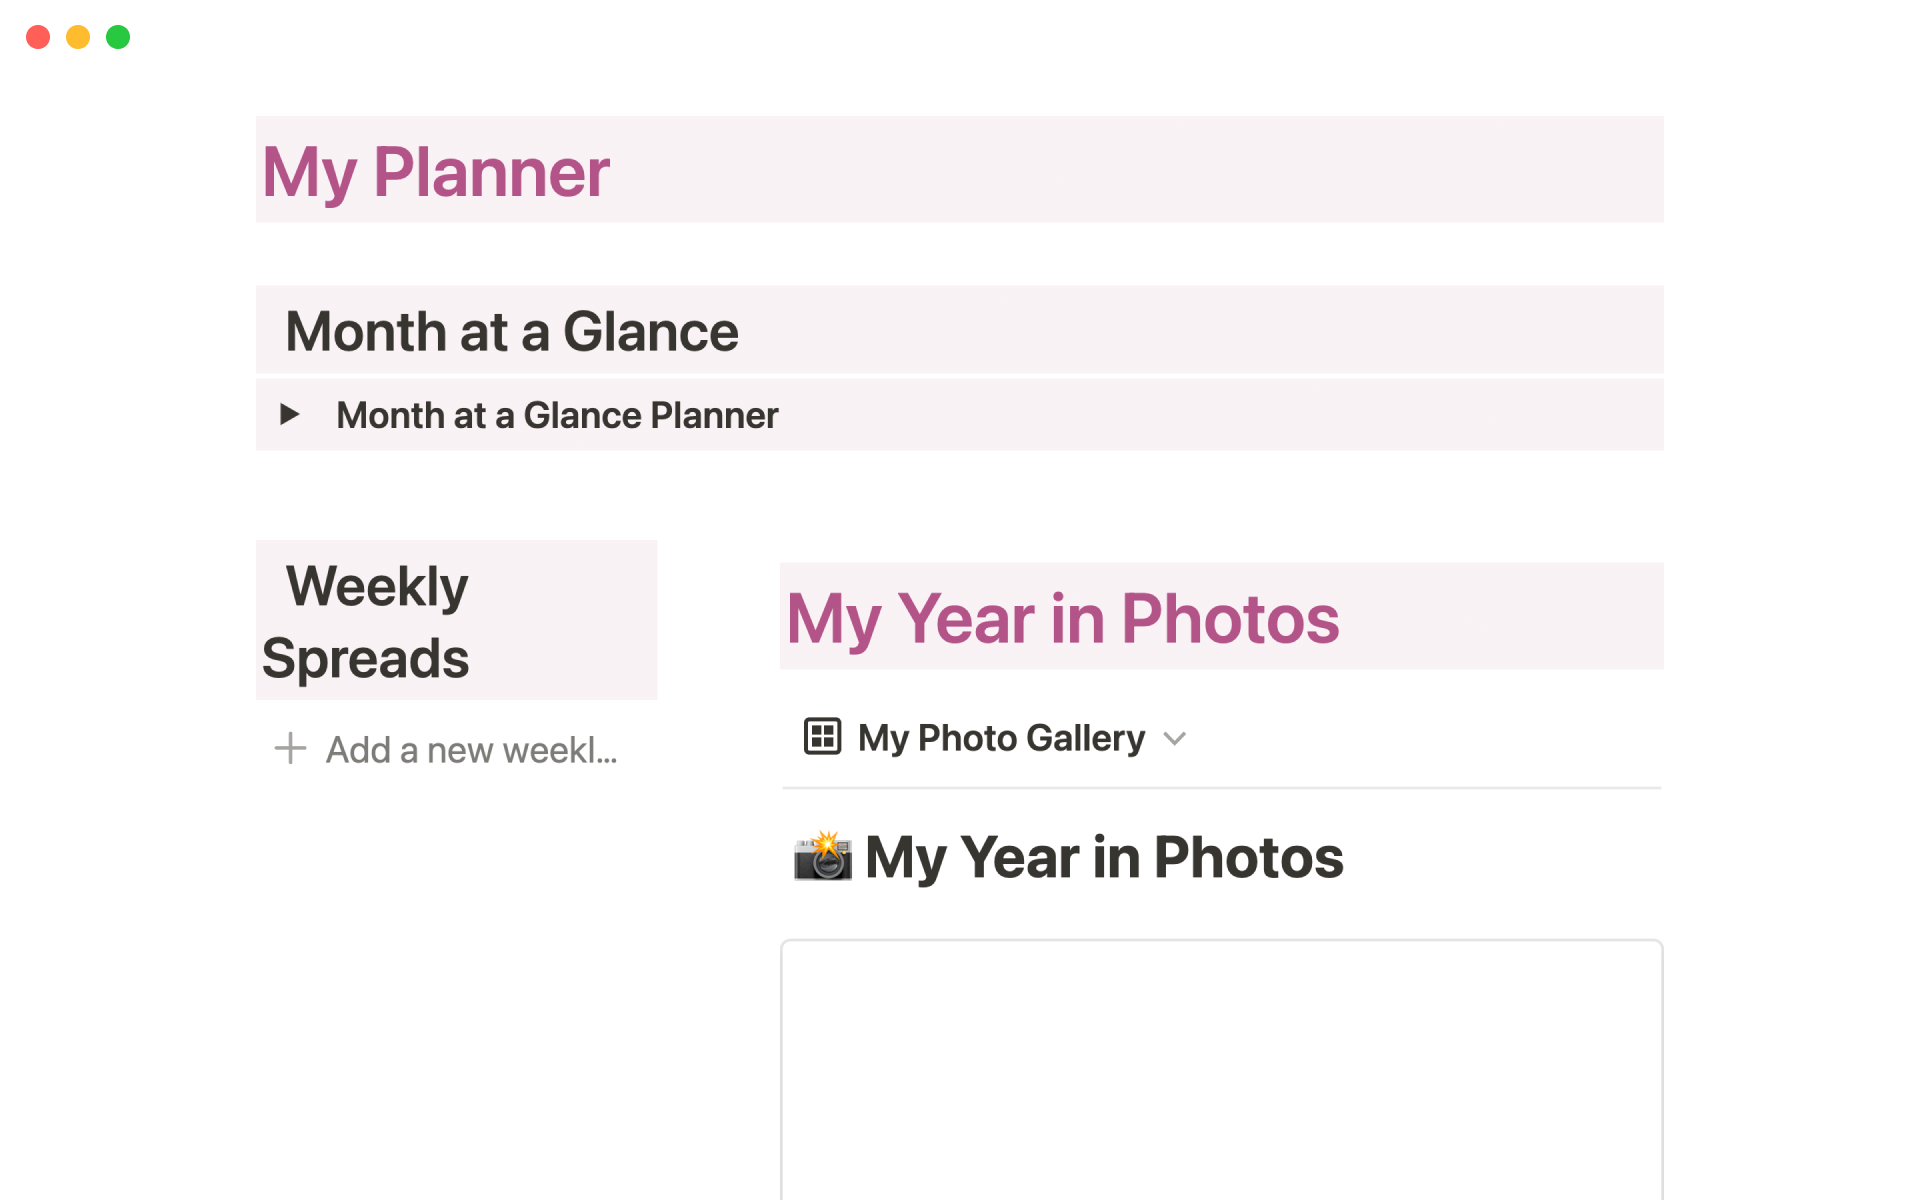Select the disclosure triangle icon beside Month at a Glance Planner
Image resolution: width=1920 pixels, height=1200 pixels.
point(289,415)
